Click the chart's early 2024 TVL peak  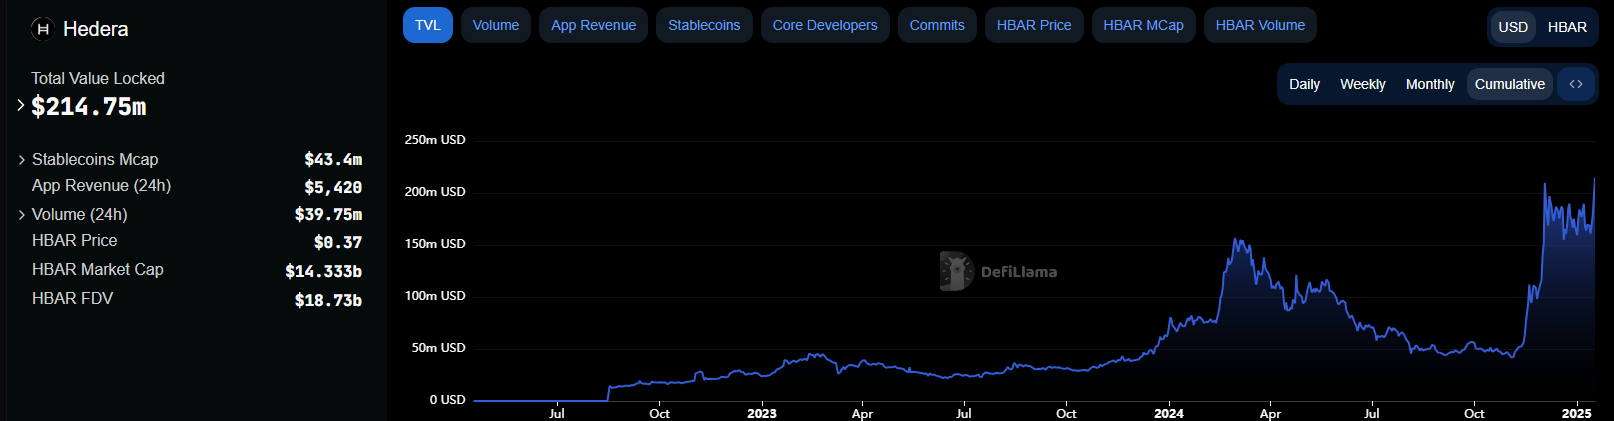[x=1237, y=240]
